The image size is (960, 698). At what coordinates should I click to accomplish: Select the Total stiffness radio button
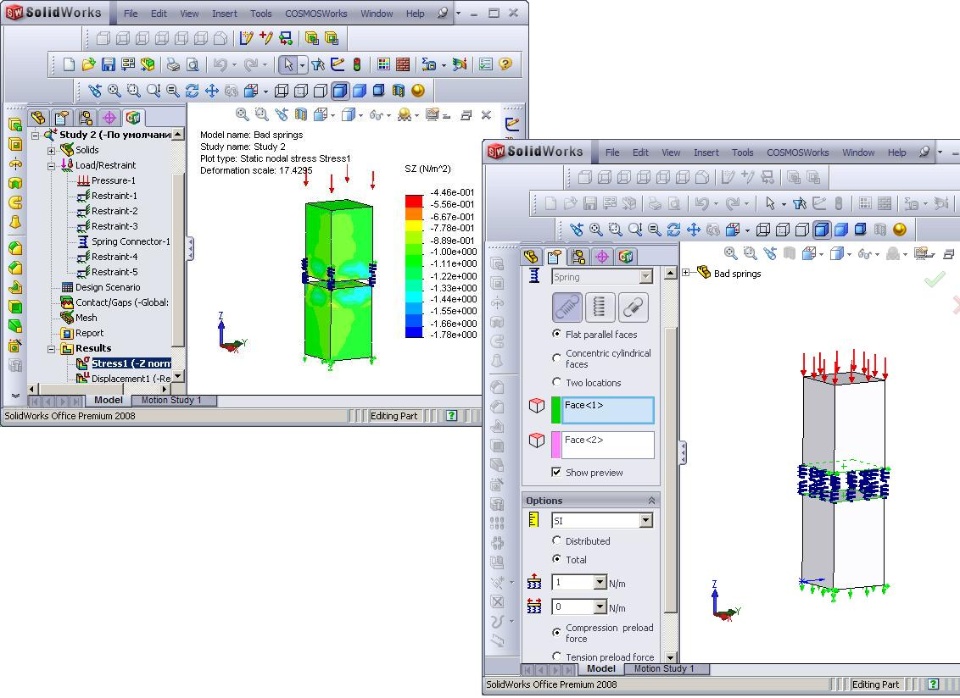coord(557,559)
